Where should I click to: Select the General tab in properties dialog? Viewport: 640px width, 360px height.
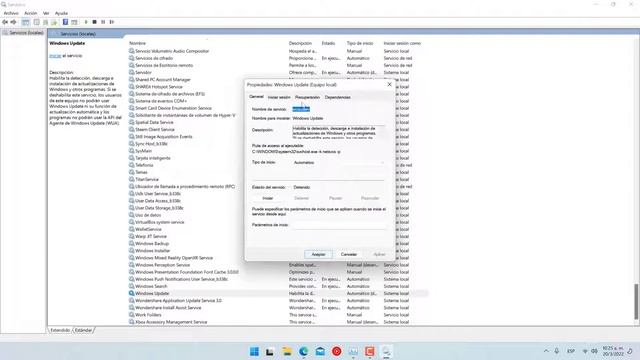coord(256,97)
